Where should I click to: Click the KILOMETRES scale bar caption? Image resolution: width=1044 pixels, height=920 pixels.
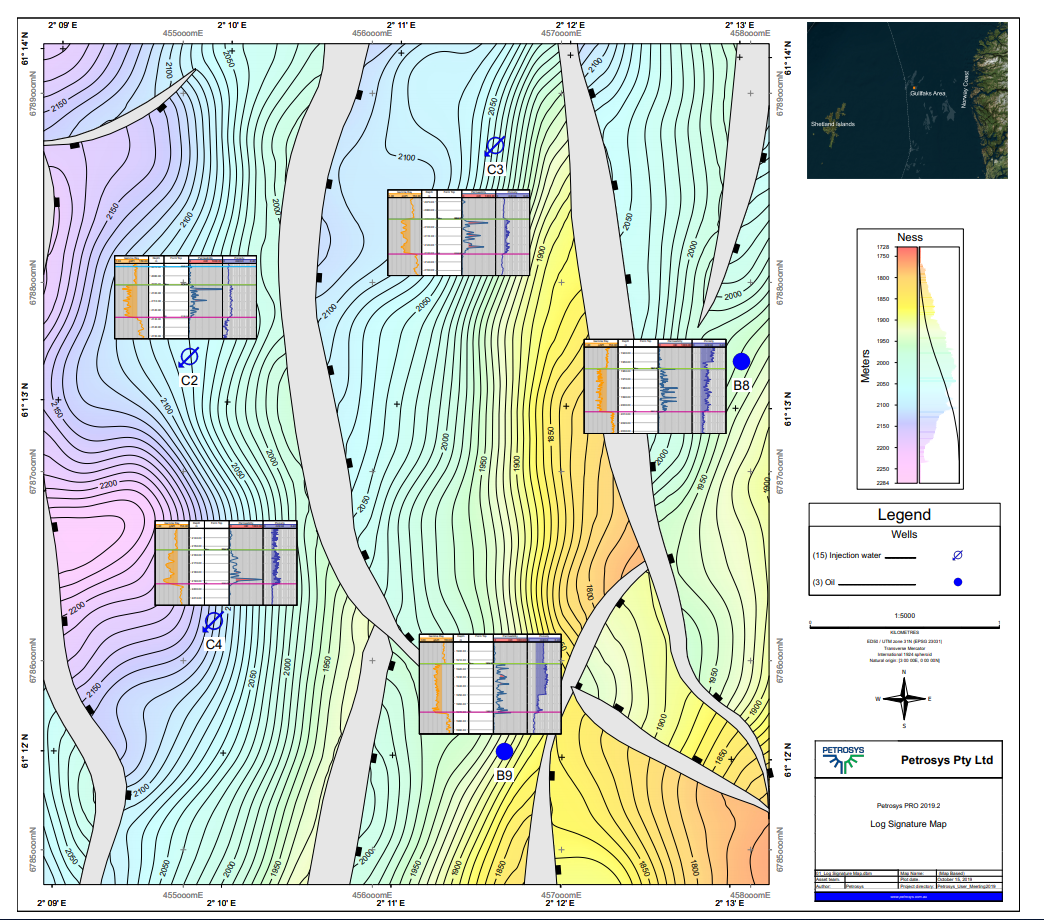tap(904, 632)
